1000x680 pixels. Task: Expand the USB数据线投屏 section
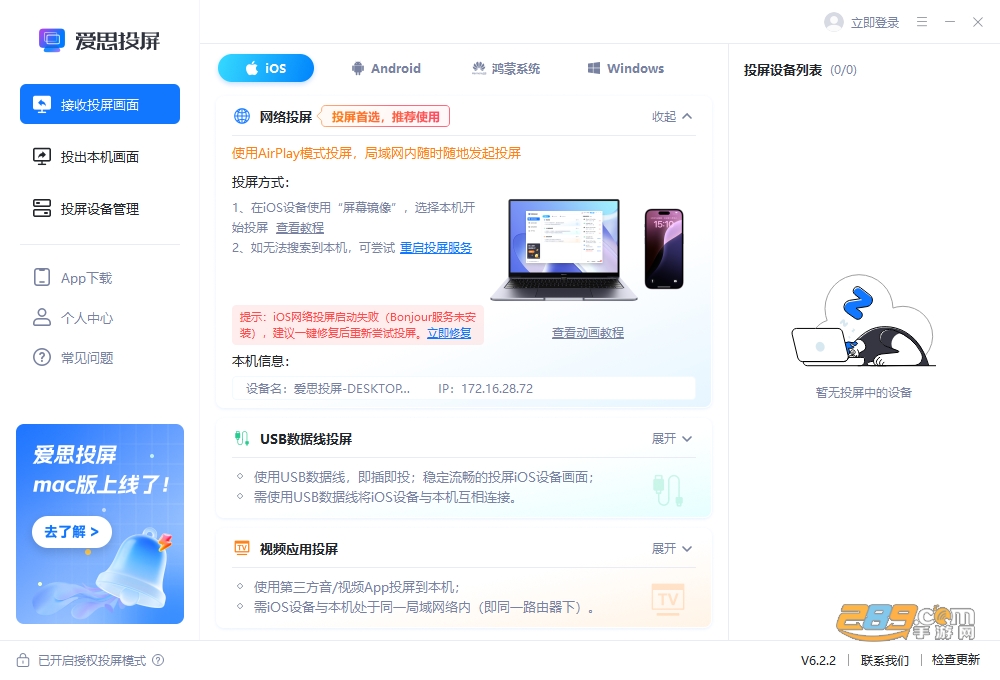click(x=672, y=438)
